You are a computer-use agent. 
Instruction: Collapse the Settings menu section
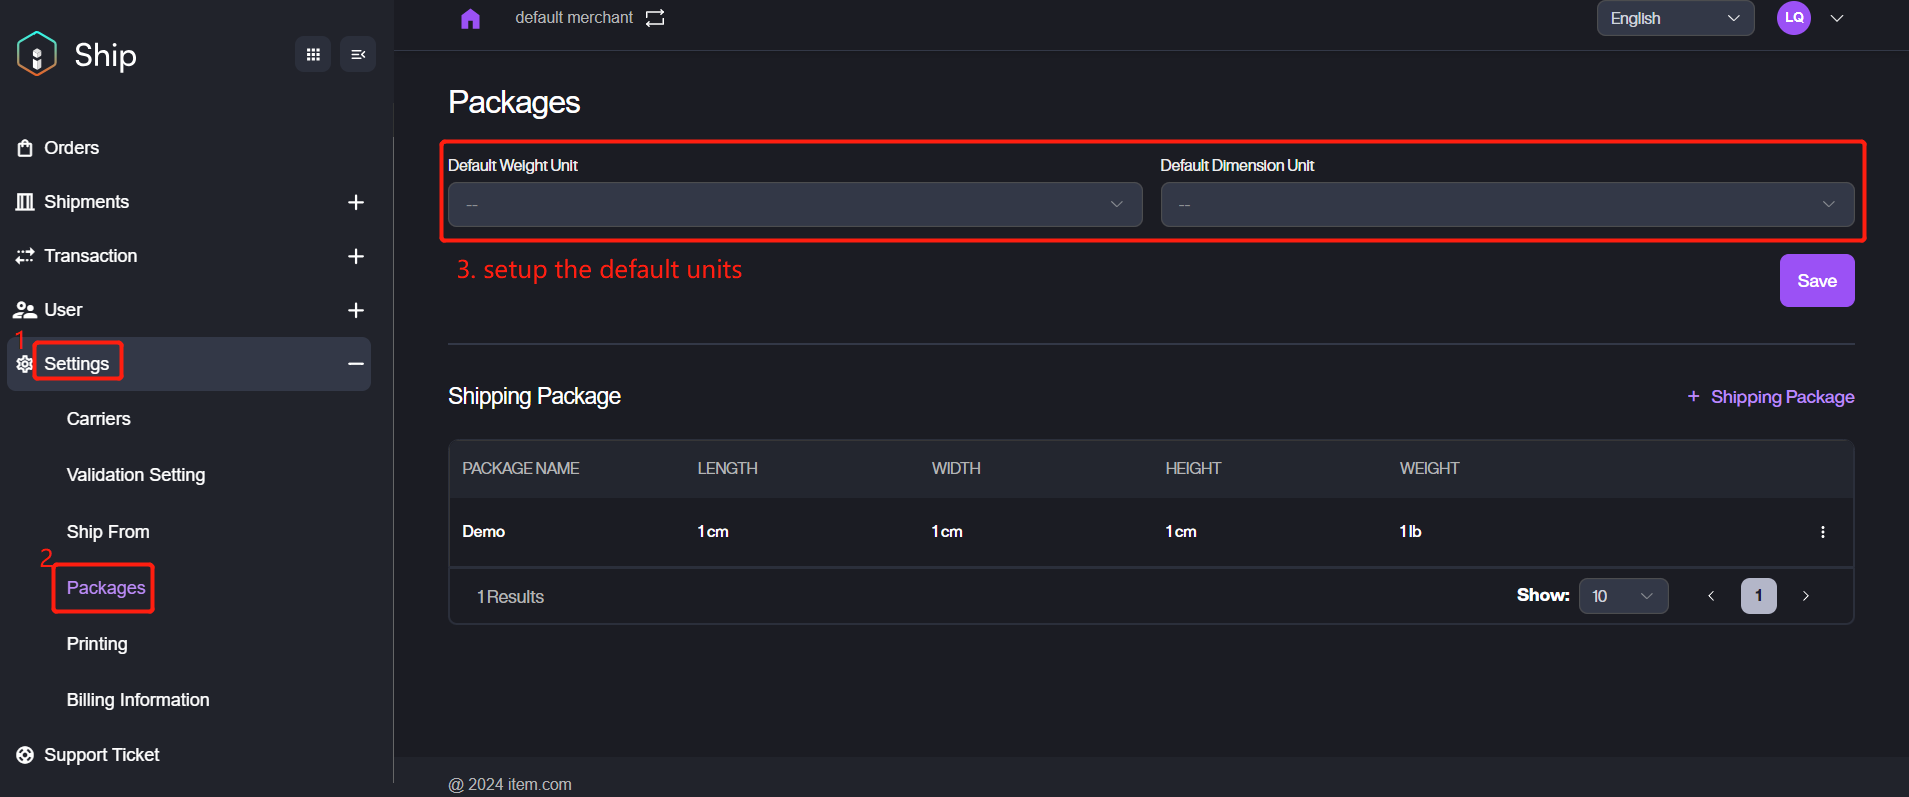(x=355, y=364)
